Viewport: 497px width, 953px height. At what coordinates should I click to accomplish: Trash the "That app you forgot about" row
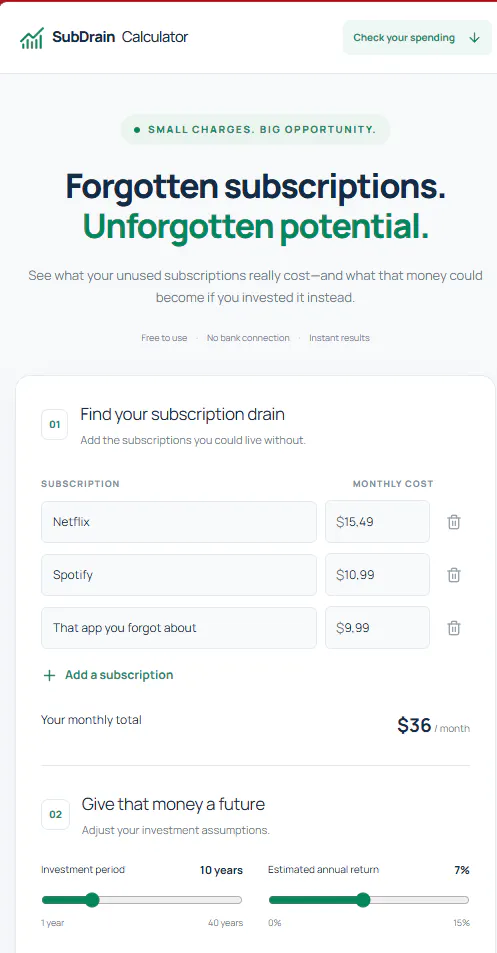coord(454,628)
